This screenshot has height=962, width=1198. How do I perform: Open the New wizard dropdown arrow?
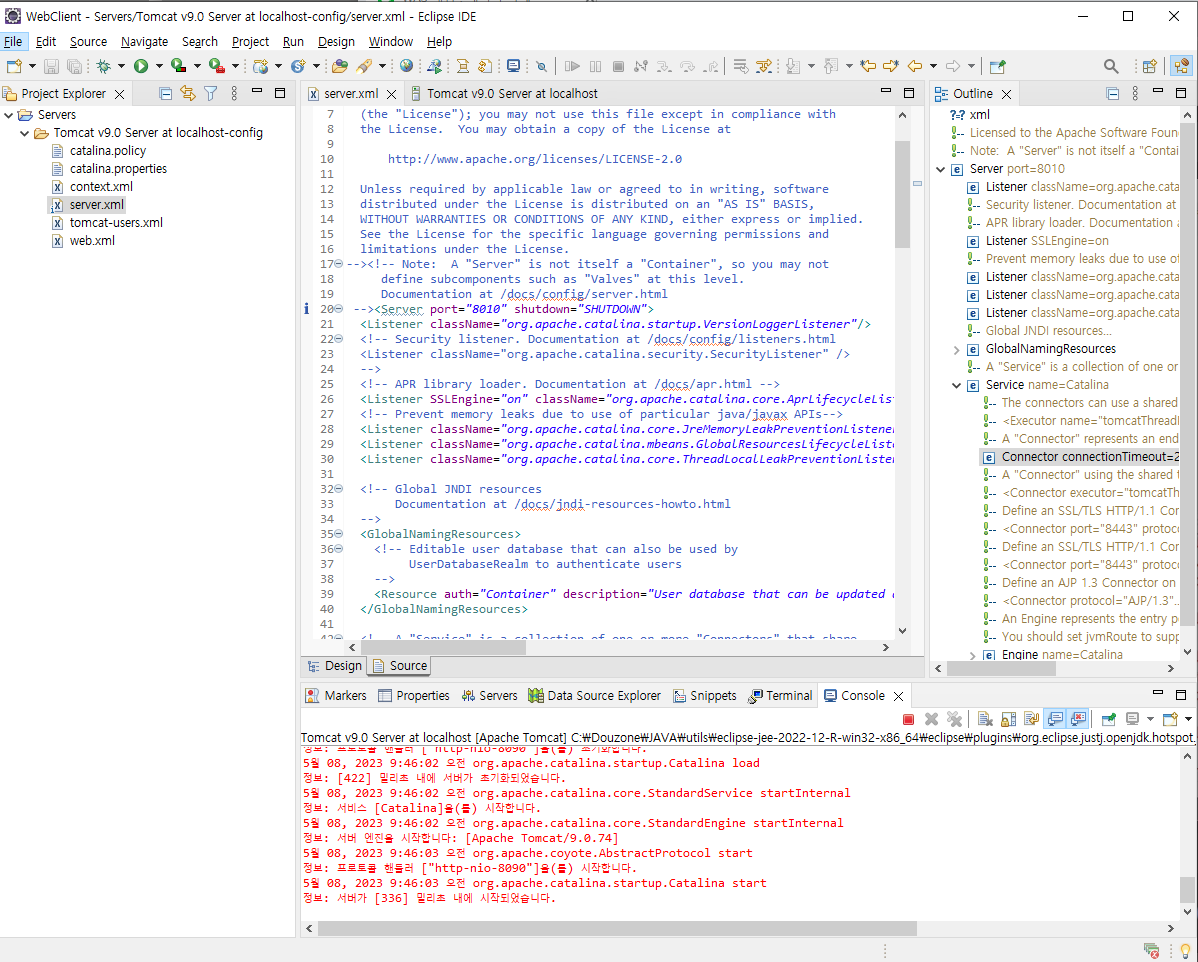pyautogui.click(x=32, y=66)
